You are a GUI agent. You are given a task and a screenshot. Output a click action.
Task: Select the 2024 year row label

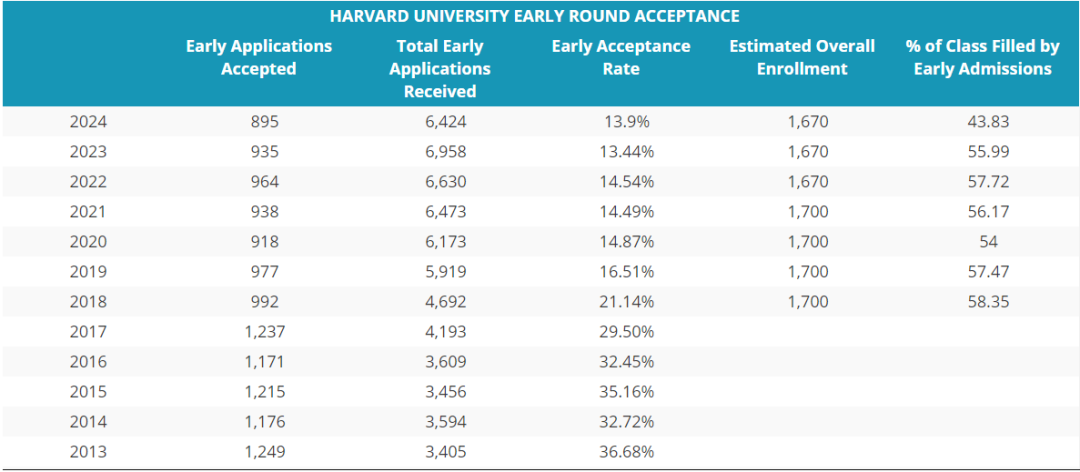[88, 122]
